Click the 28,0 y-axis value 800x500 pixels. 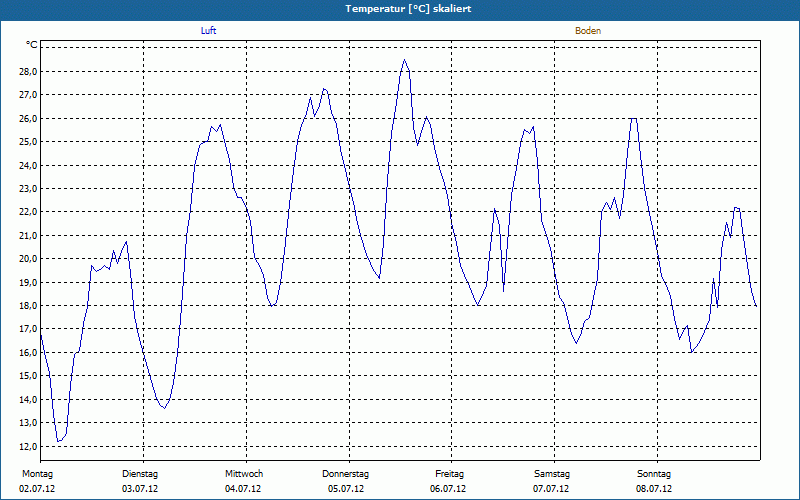coord(28,71)
